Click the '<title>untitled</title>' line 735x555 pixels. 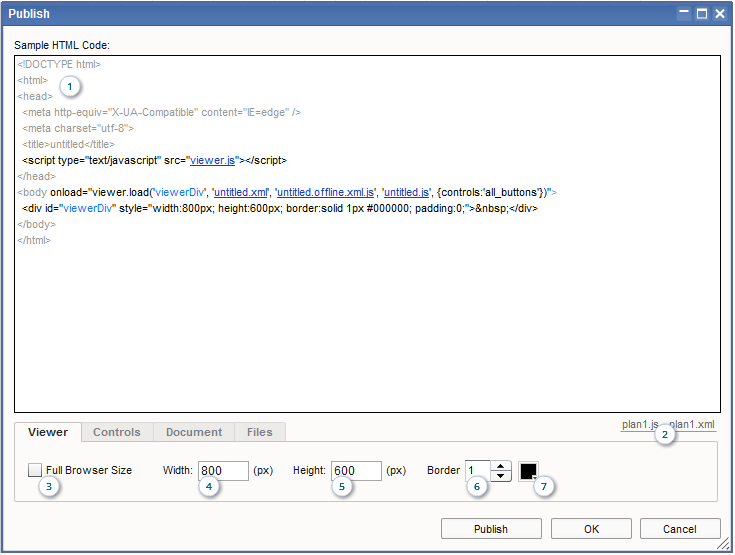(x=68, y=144)
